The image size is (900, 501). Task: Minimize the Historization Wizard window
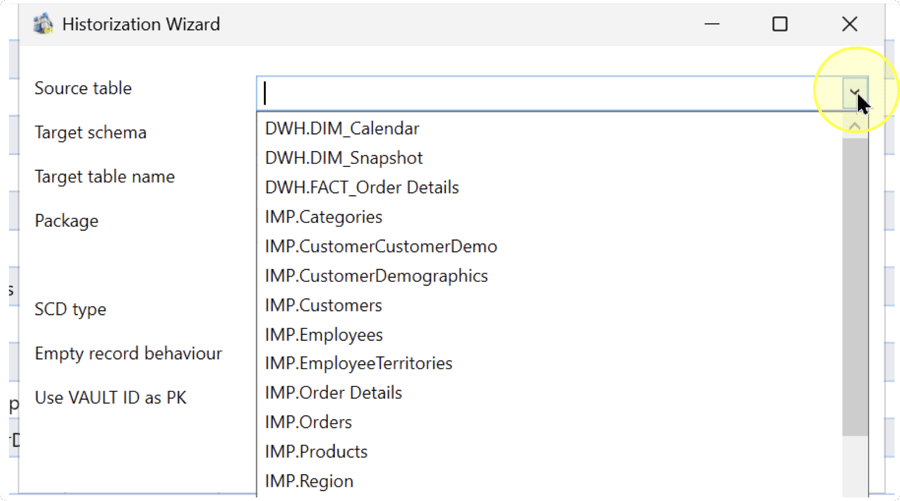[x=712, y=24]
